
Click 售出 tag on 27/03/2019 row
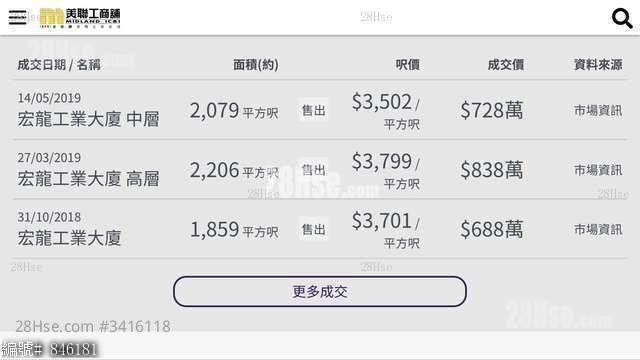click(x=313, y=170)
